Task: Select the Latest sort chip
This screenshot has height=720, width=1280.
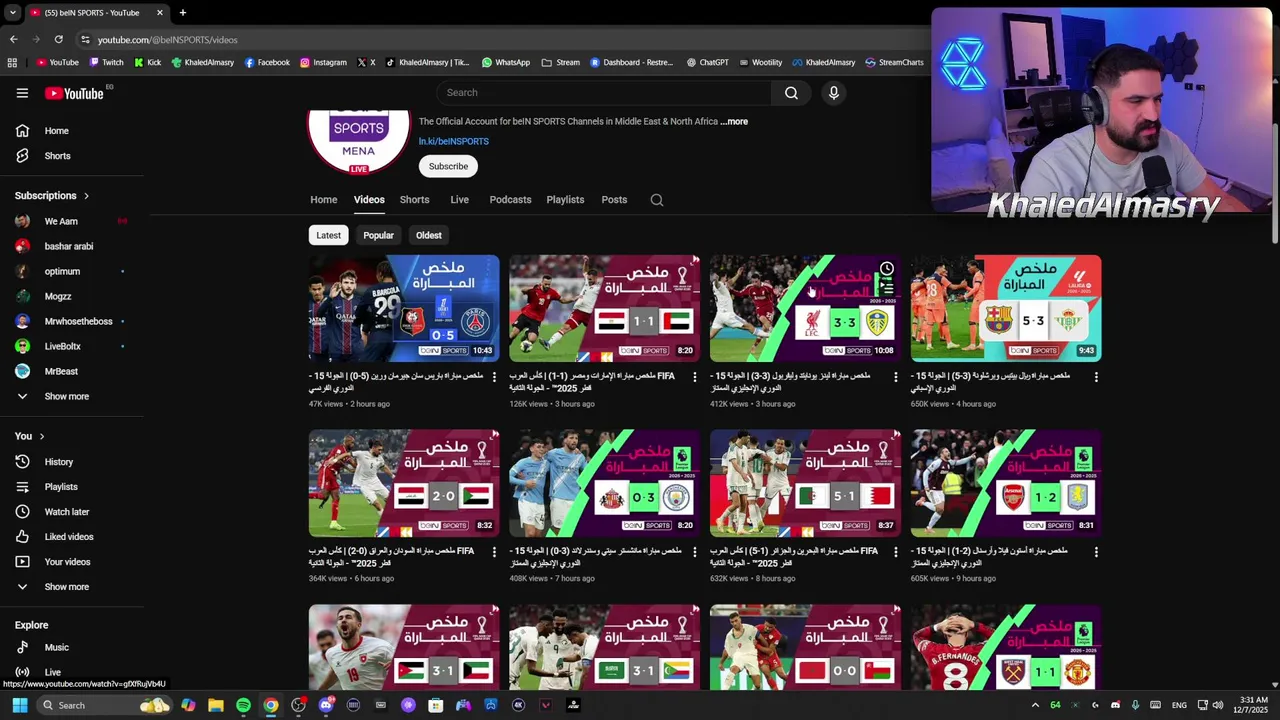Action: [328, 235]
